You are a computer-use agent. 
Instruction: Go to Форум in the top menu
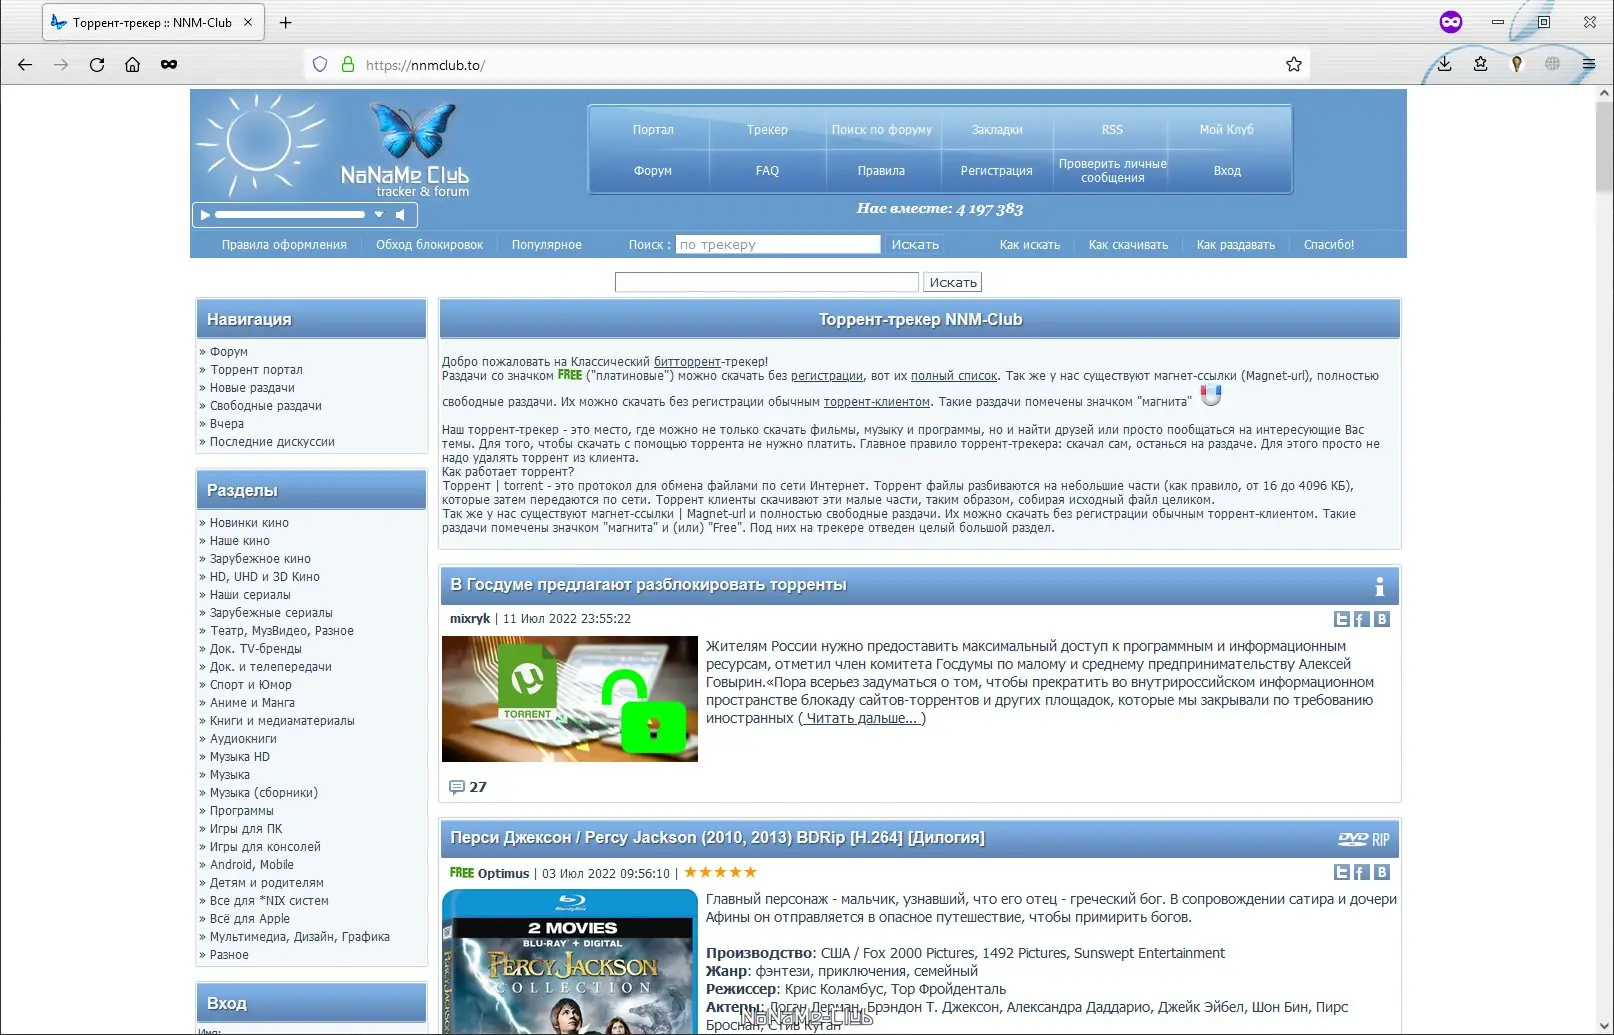click(653, 171)
